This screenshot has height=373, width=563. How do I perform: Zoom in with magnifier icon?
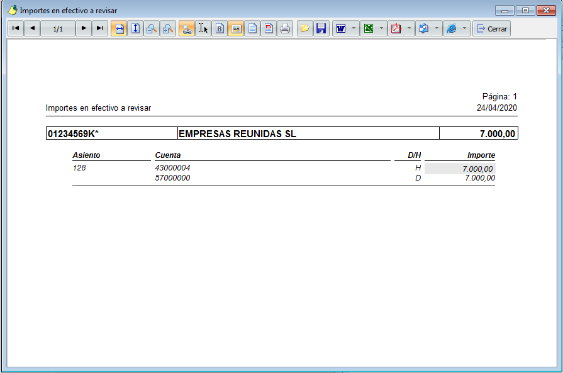pos(152,28)
